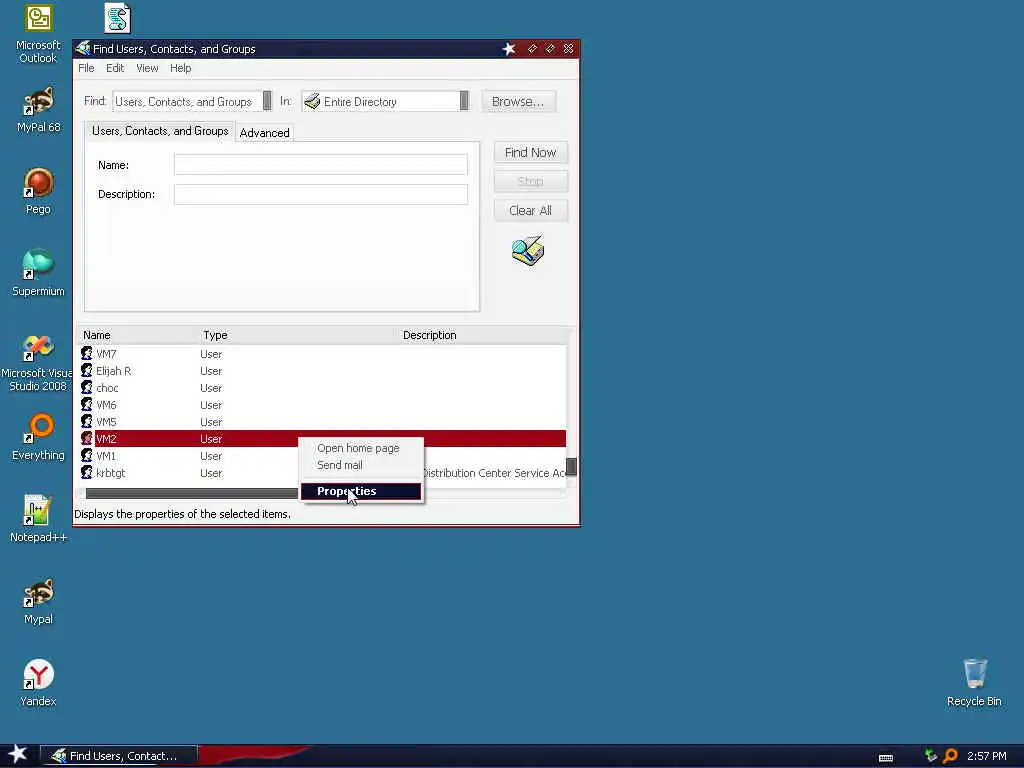The image size is (1024, 768).
Task: Open the Edit menu
Action: click(115, 68)
